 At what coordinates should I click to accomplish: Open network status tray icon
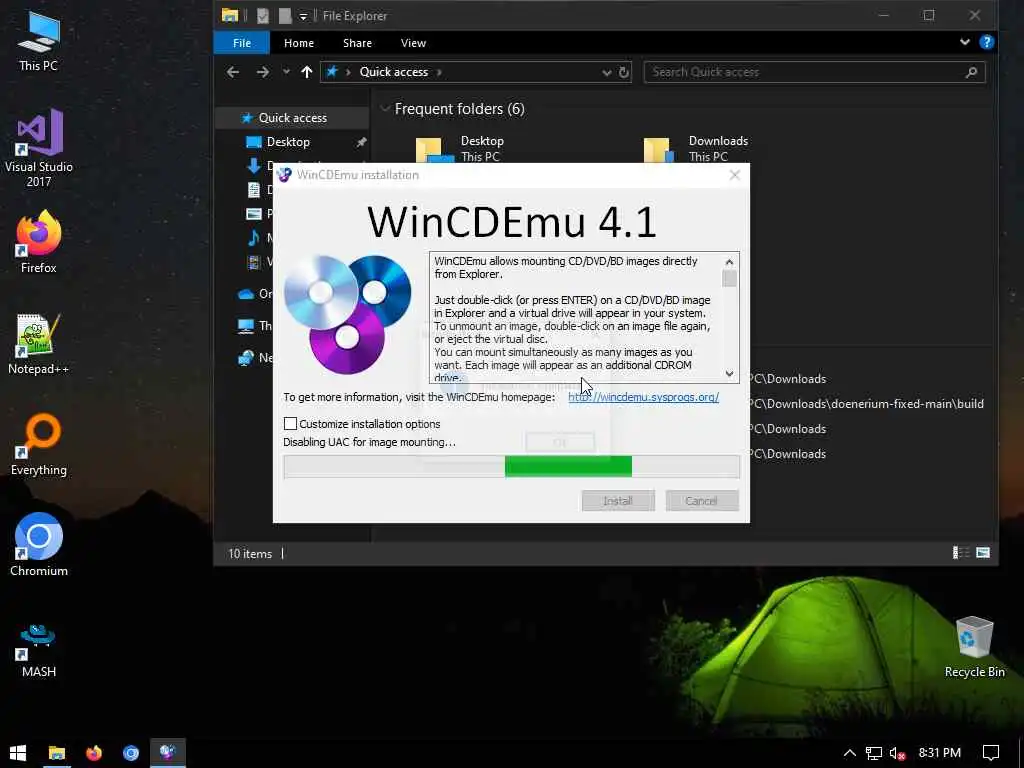[874, 754]
